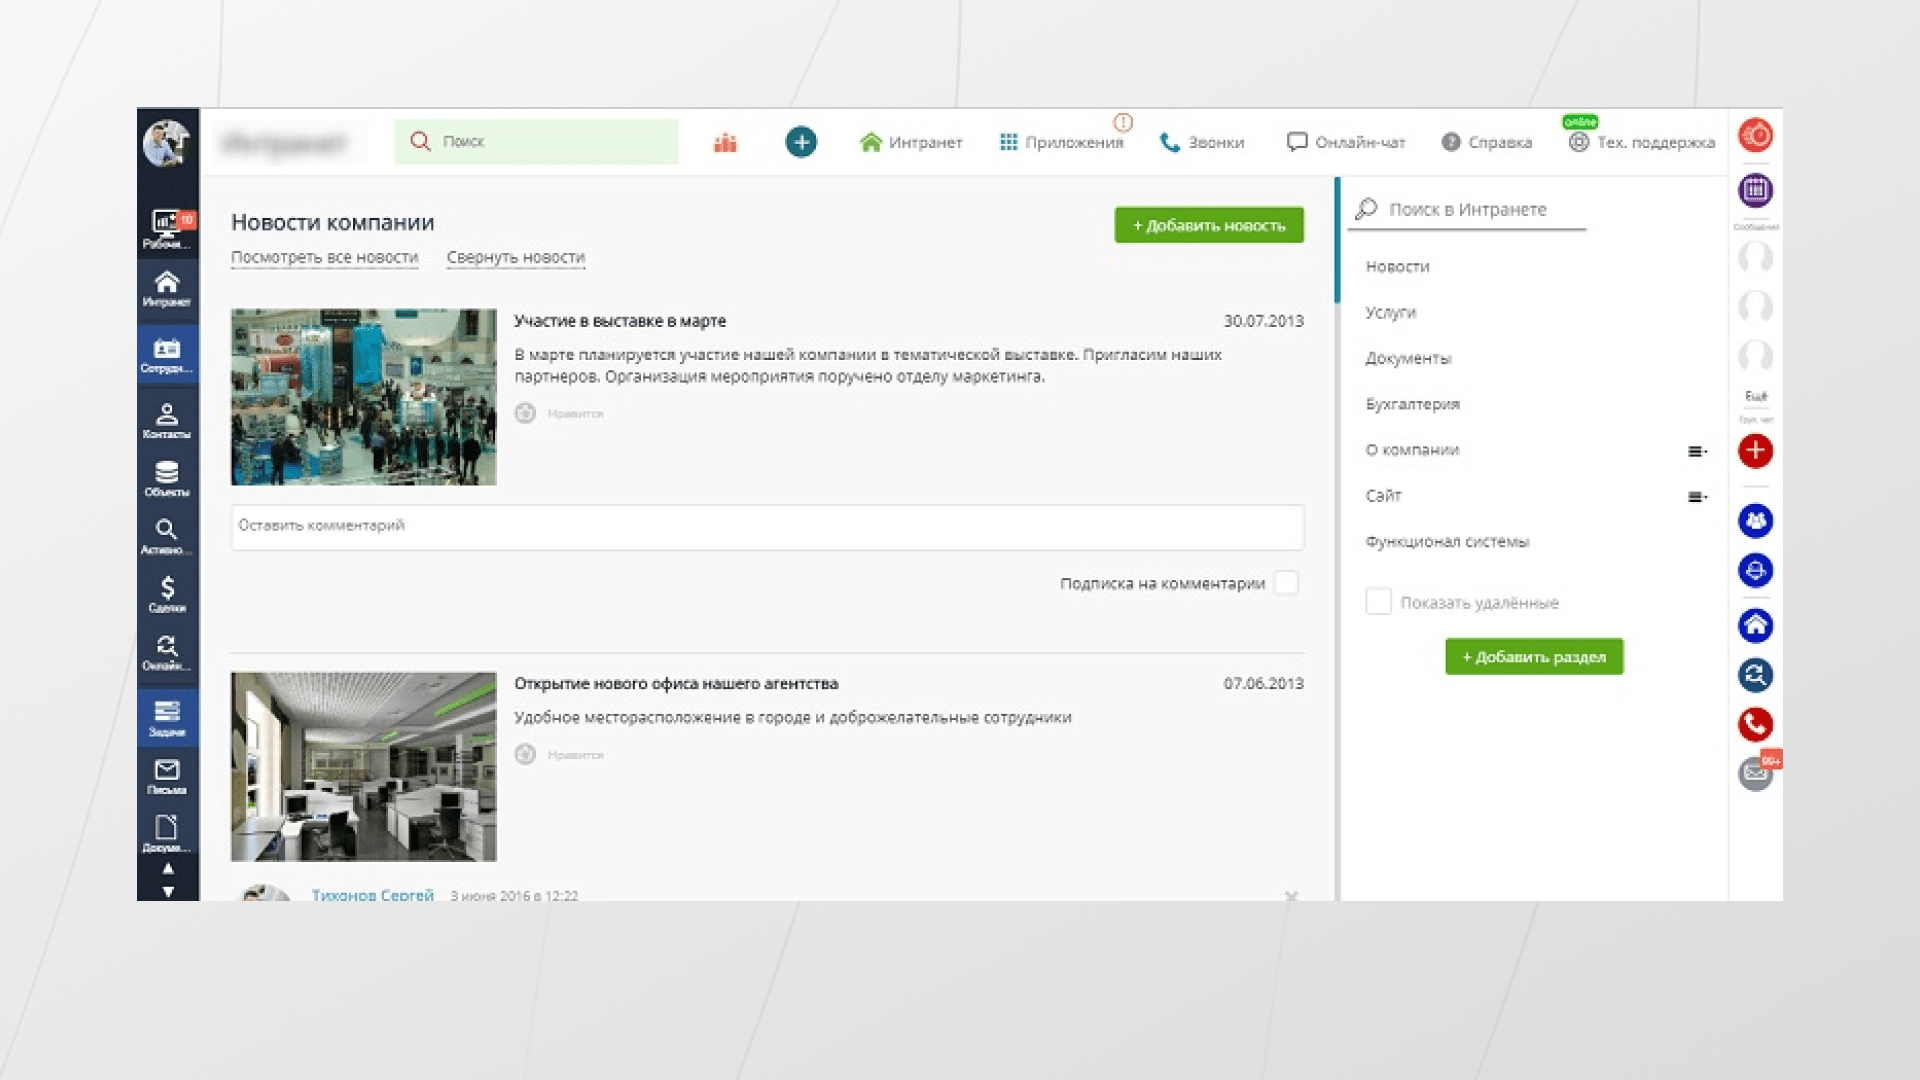Image resolution: width=1920 pixels, height=1080 pixels.
Task: Select Новости in the intranet sections
Action: coord(1398,267)
